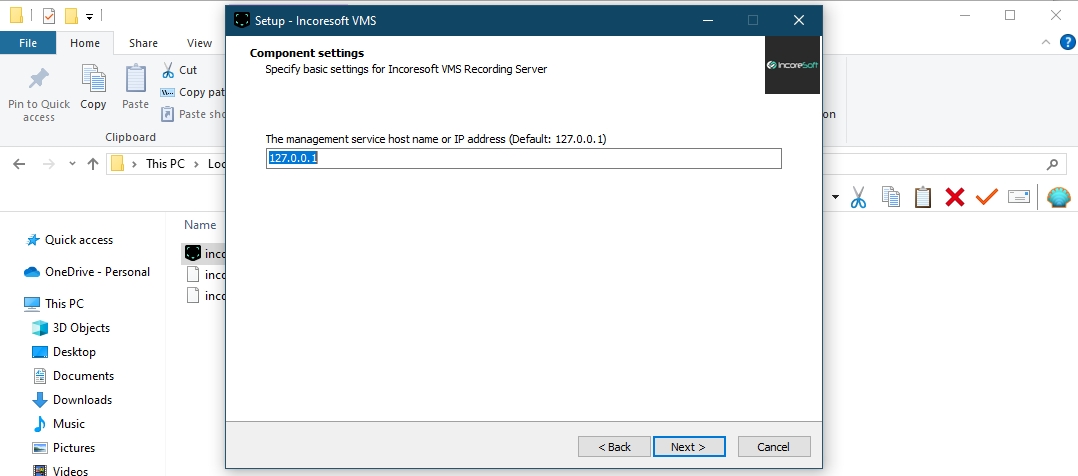Click This PC in address bar breadcrumb

[165, 164]
